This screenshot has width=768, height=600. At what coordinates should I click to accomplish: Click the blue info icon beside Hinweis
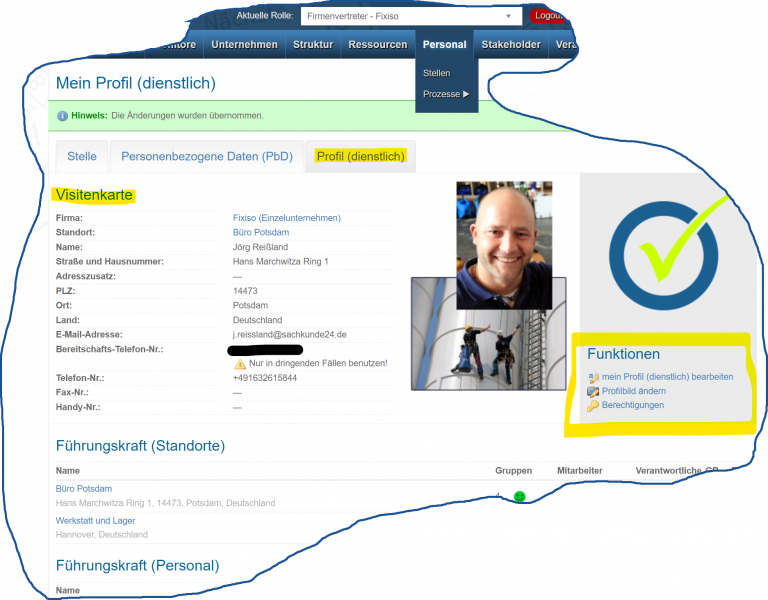point(63,116)
